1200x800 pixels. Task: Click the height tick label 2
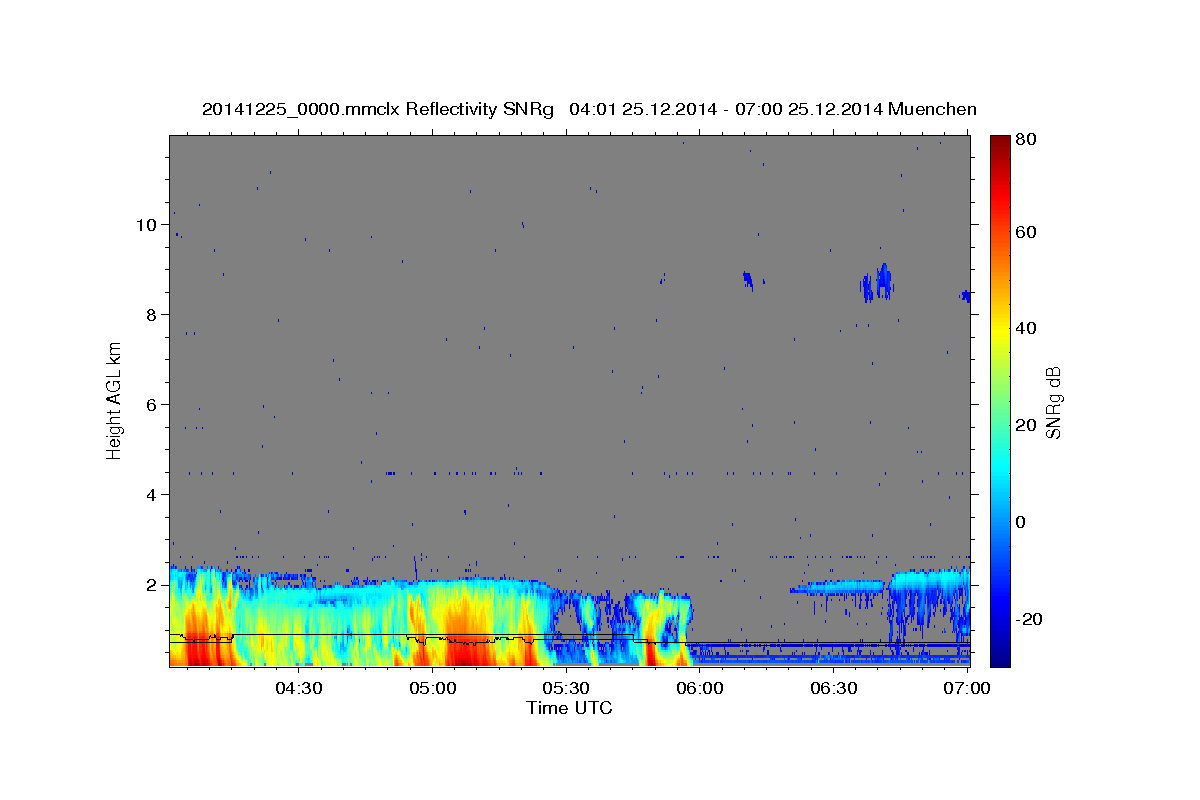[151, 585]
